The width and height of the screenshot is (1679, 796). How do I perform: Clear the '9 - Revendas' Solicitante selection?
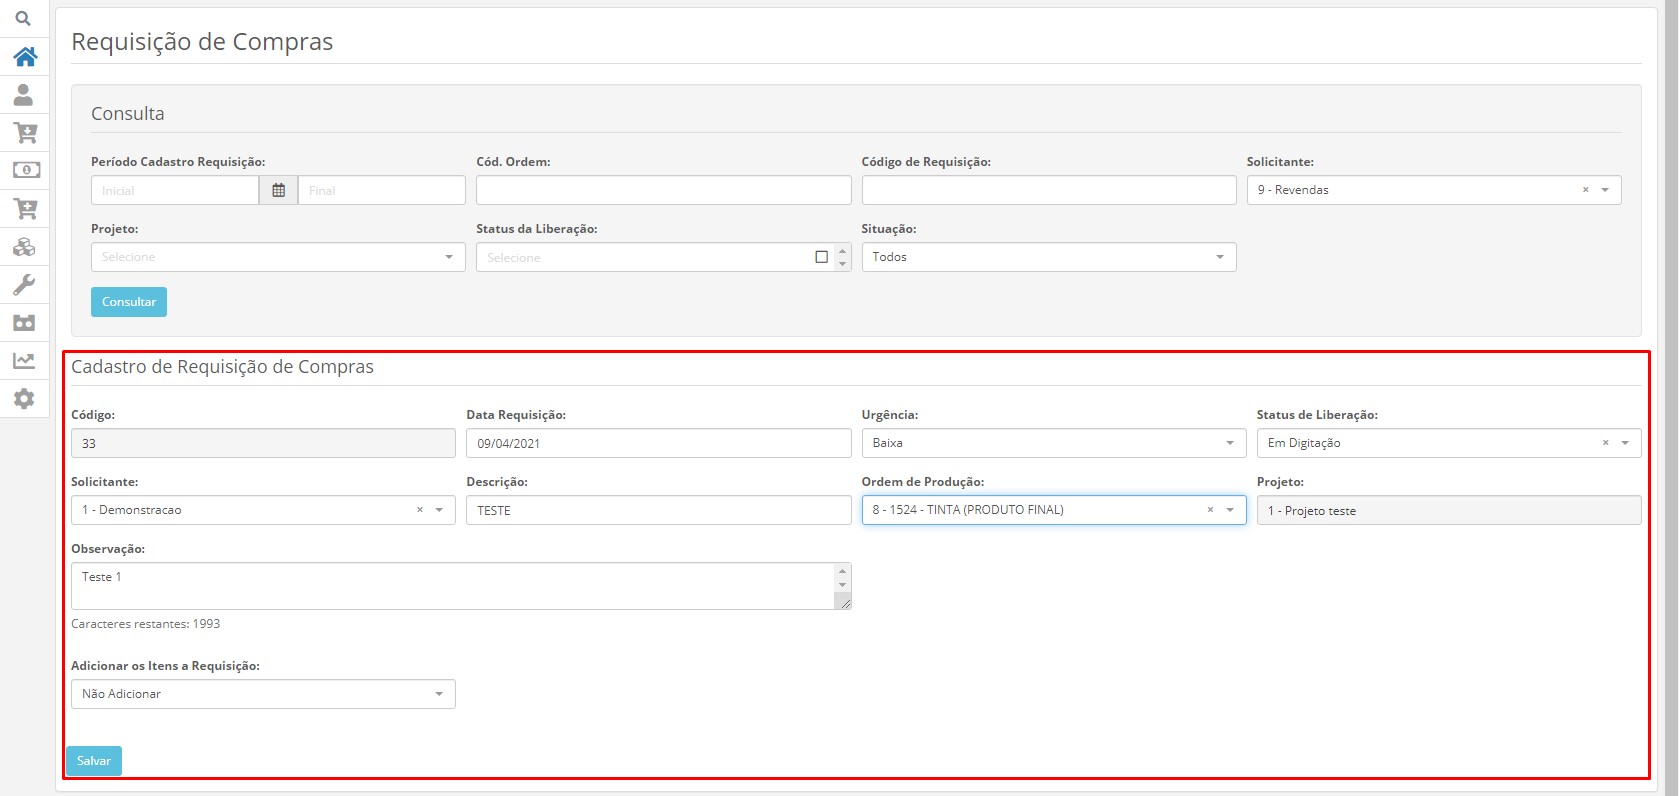[1585, 190]
